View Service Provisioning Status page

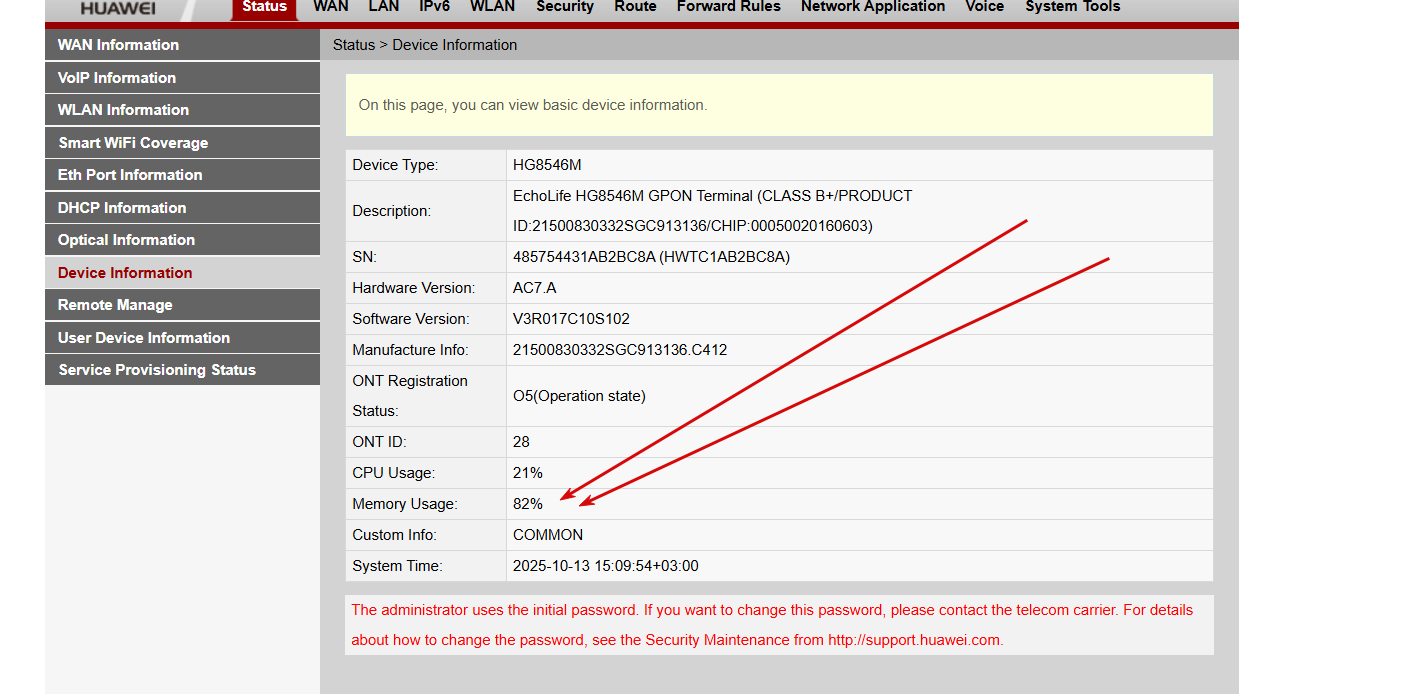pos(182,370)
